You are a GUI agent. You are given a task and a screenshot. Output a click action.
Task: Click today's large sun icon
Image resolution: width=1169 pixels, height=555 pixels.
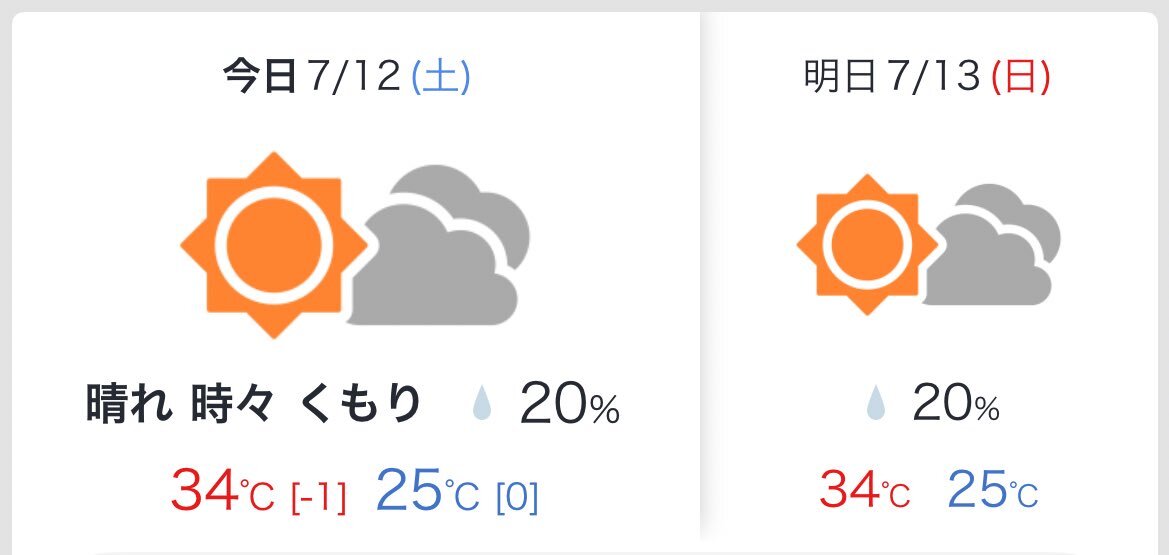274,245
